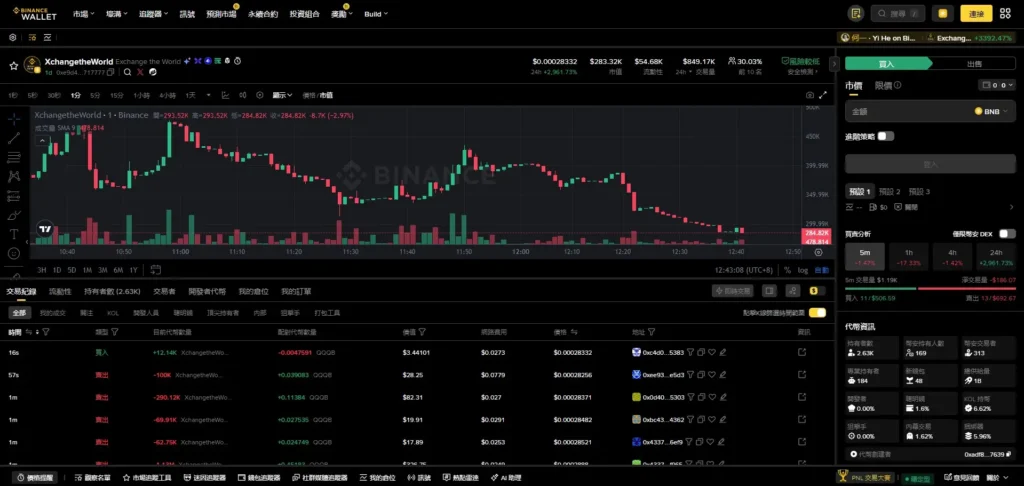This screenshot has width=1024, height=486.
Task: Select the text "T" drawing tool
Action: click(x=14, y=234)
